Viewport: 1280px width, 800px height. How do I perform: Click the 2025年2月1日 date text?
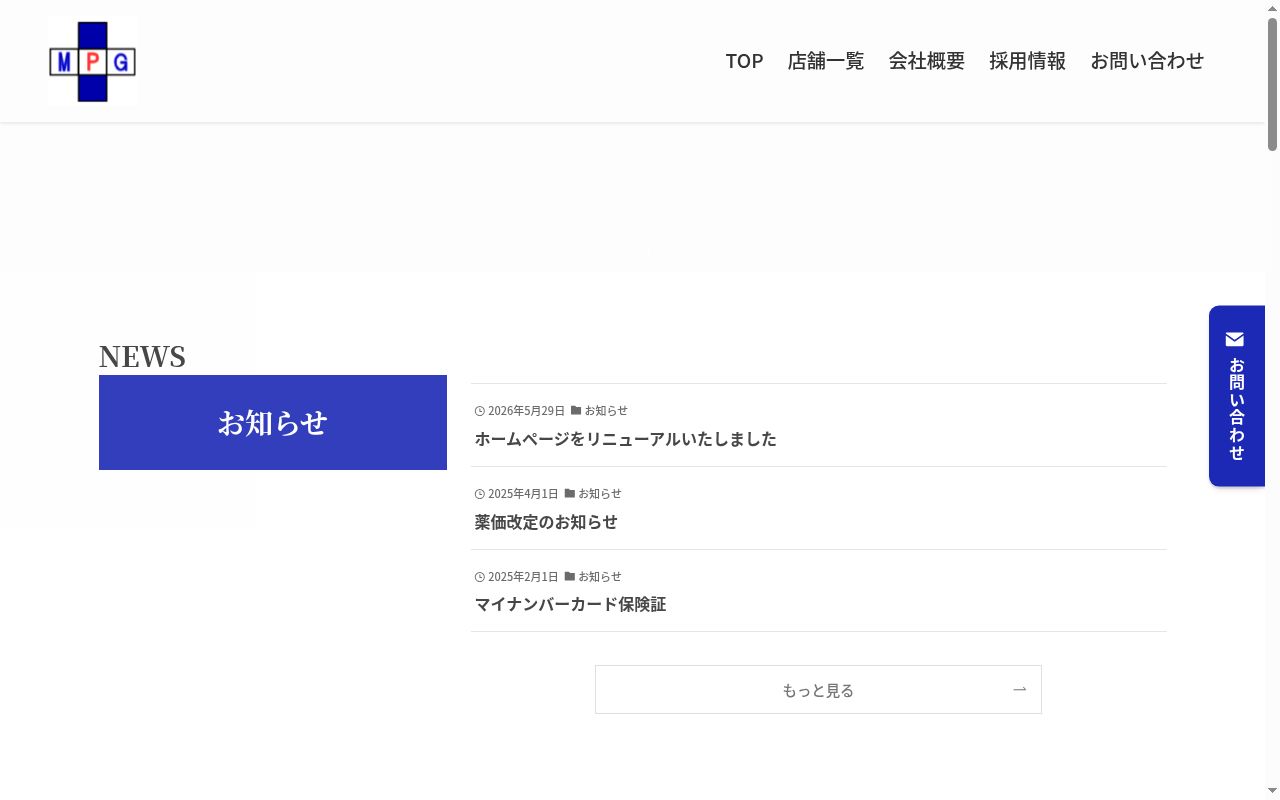point(523,577)
